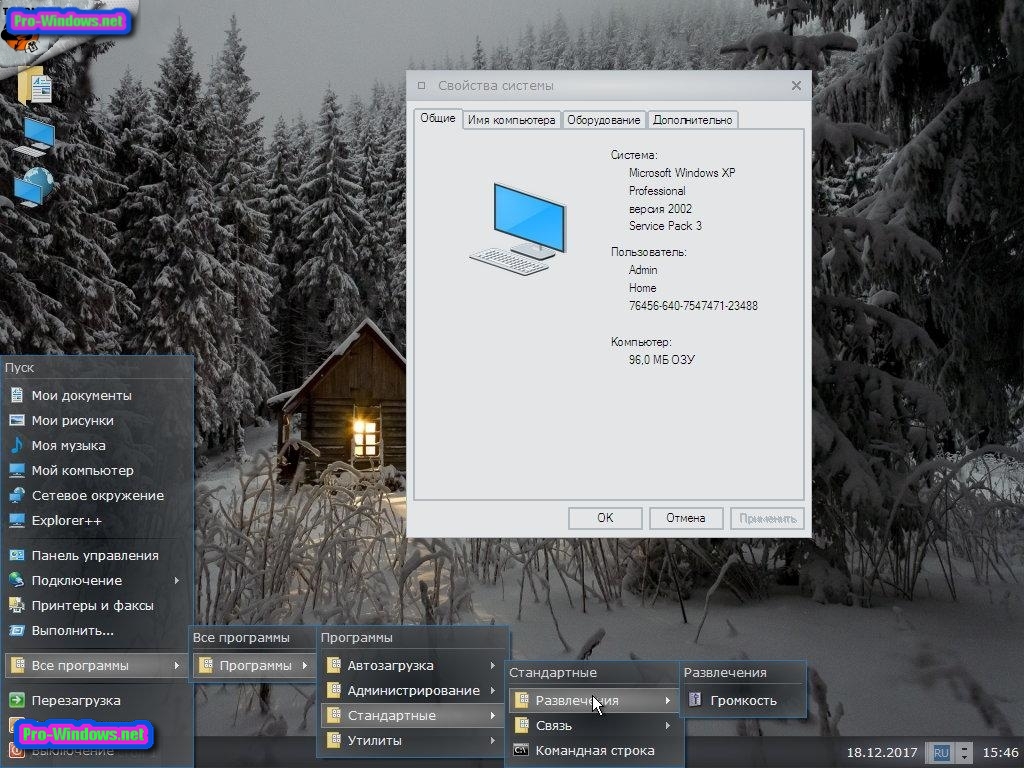Click the Моя музыка note icon
The width and height of the screenshot is (1024, 768).
point(17,445)
